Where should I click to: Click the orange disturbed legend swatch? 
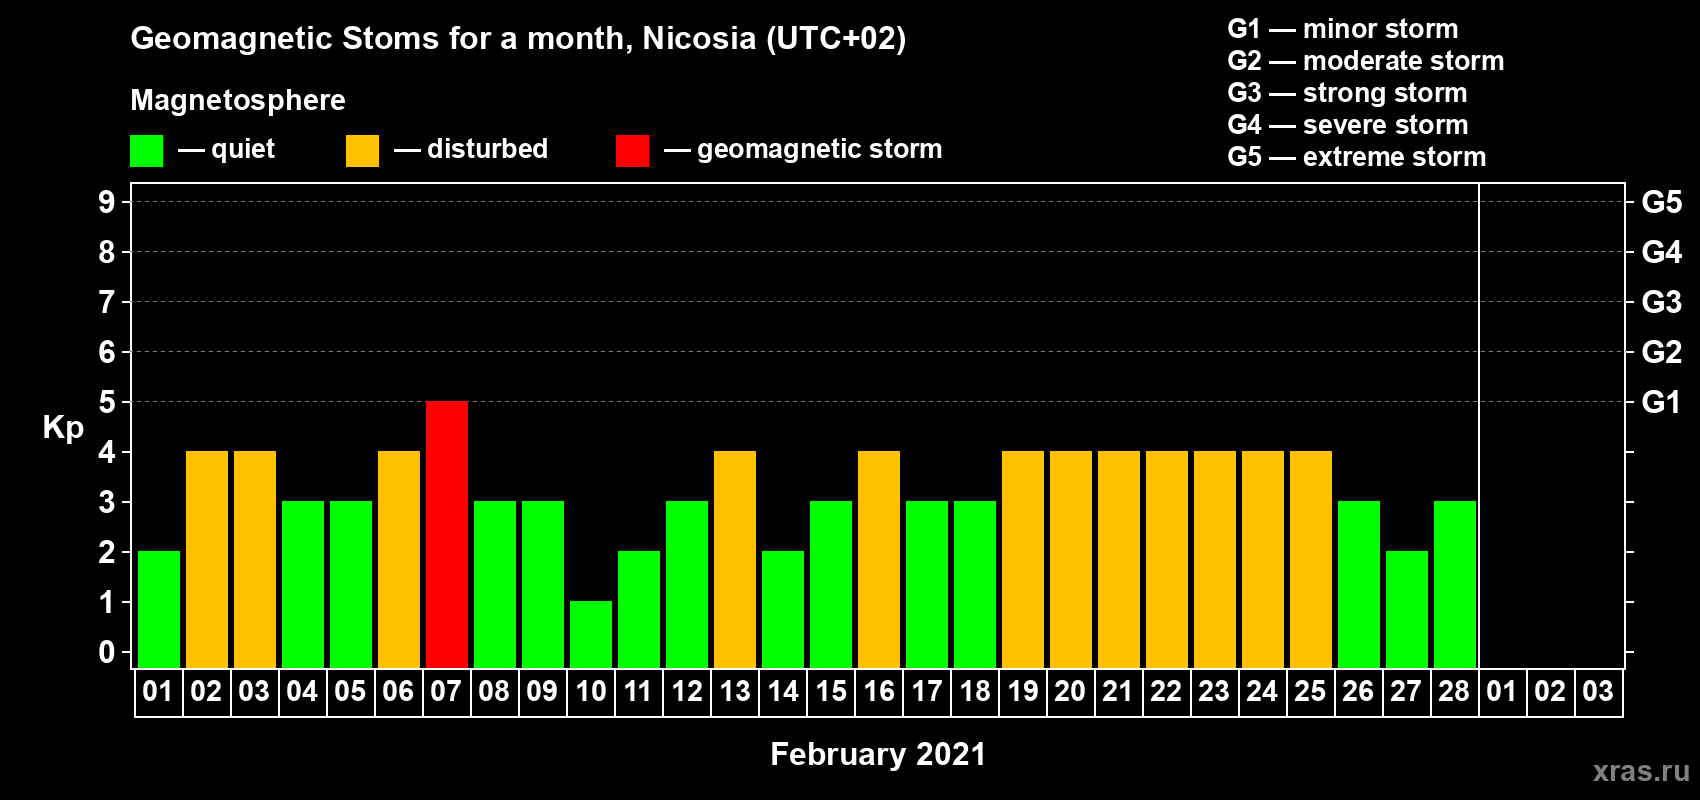362,151
